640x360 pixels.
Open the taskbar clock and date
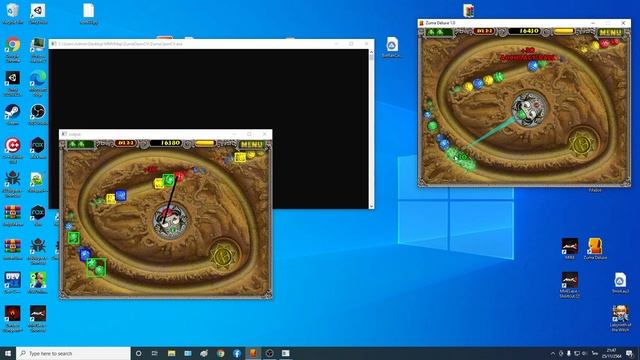[x=611, y=353]
